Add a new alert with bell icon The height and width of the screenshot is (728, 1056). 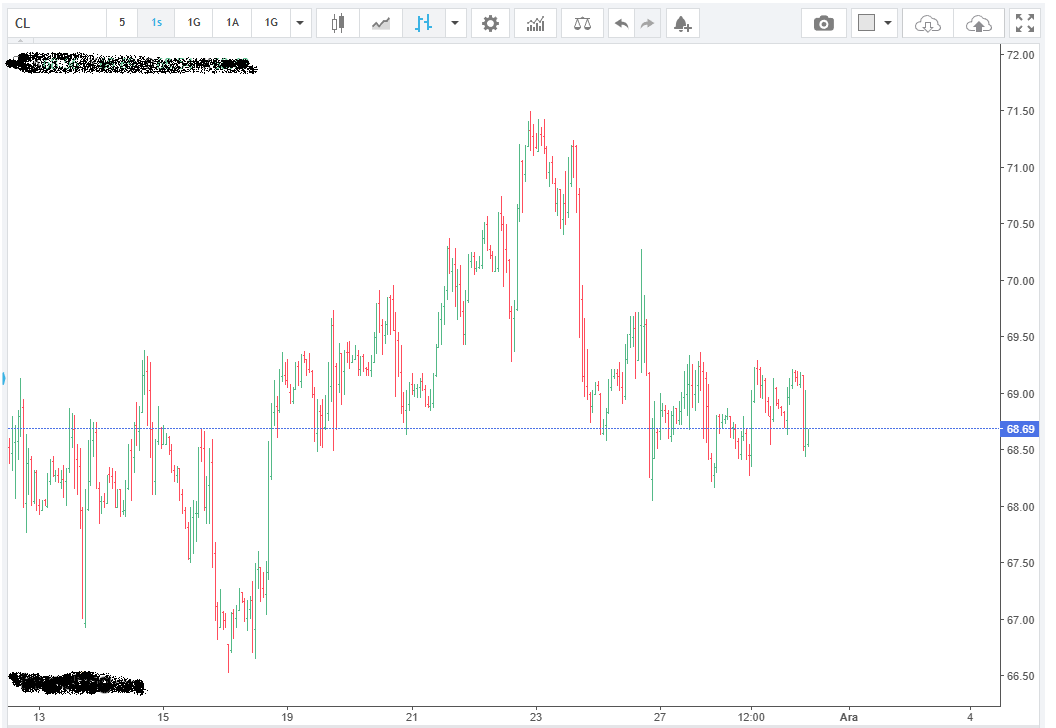coord(682,23)
